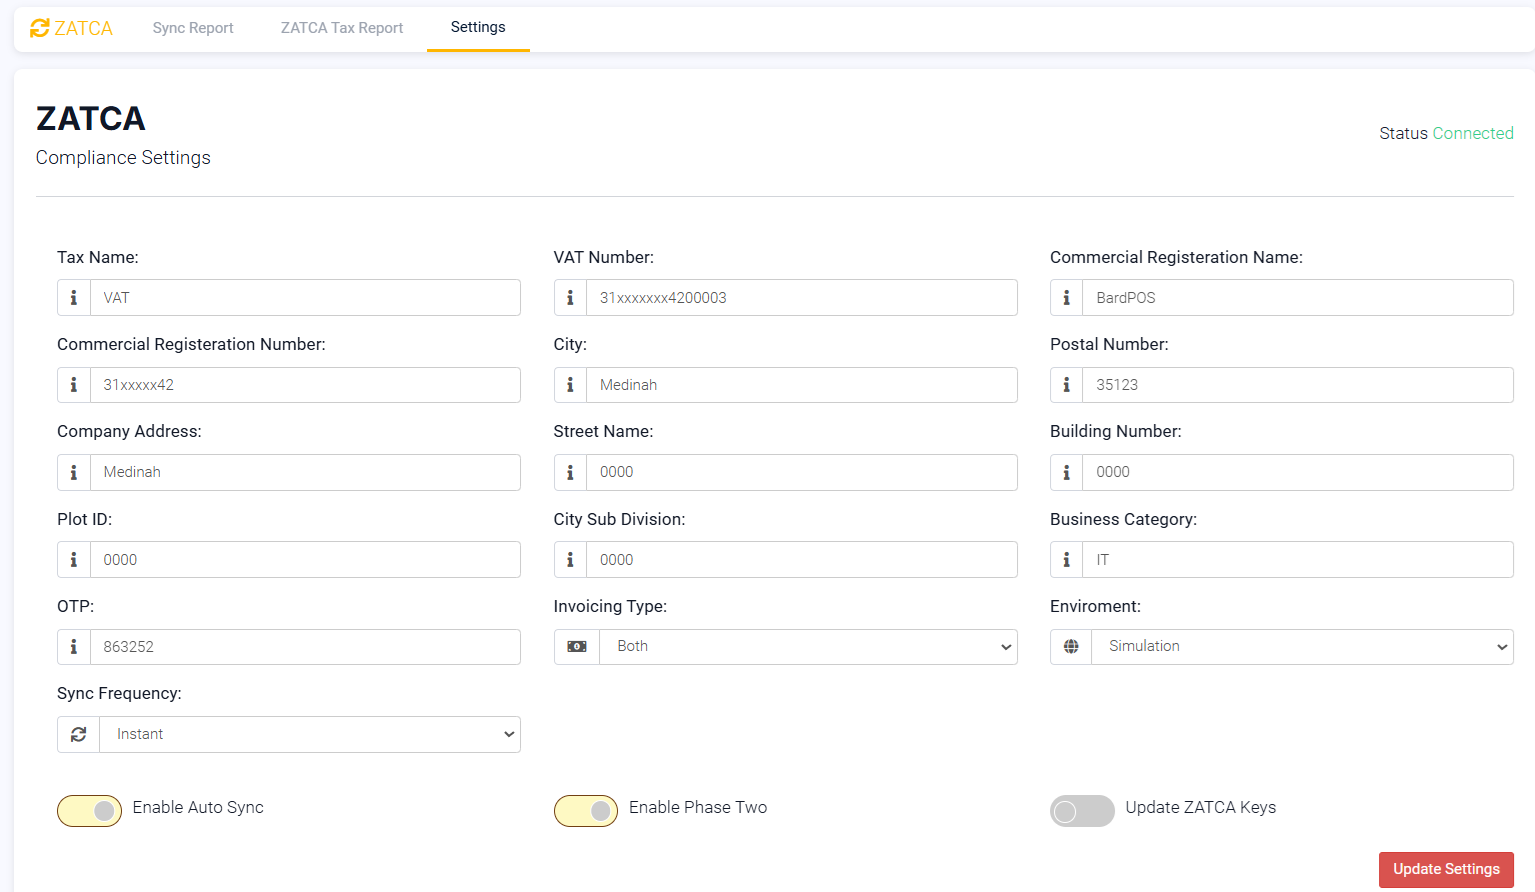Open the Enviroment dropdown set to Simulation
This screenshot has height=892, width=1535.
[1300, 646]
